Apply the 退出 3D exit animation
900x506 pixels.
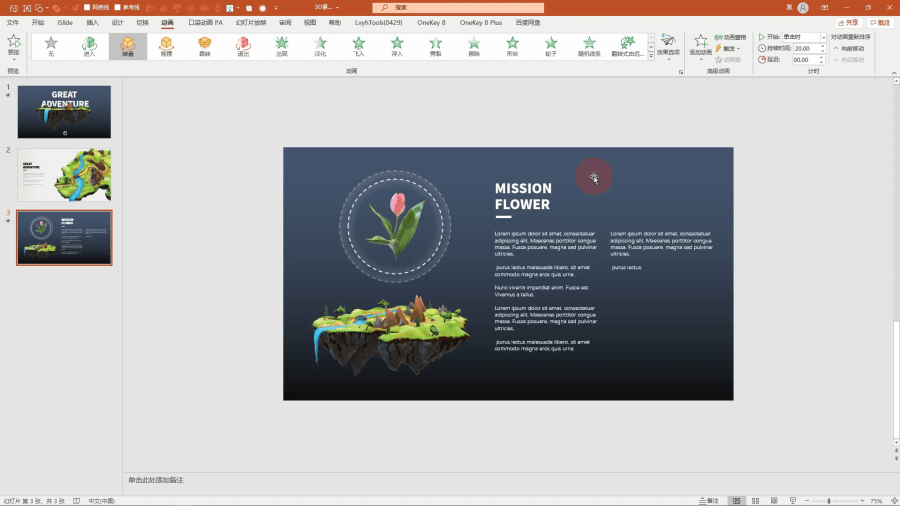click(x=243, y=46)
